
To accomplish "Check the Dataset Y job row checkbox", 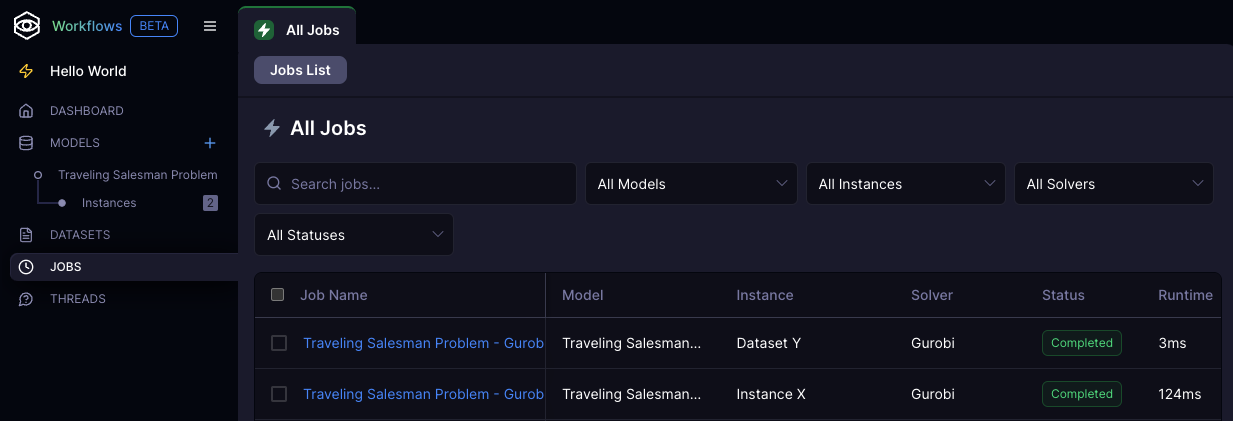I will 279,343.
